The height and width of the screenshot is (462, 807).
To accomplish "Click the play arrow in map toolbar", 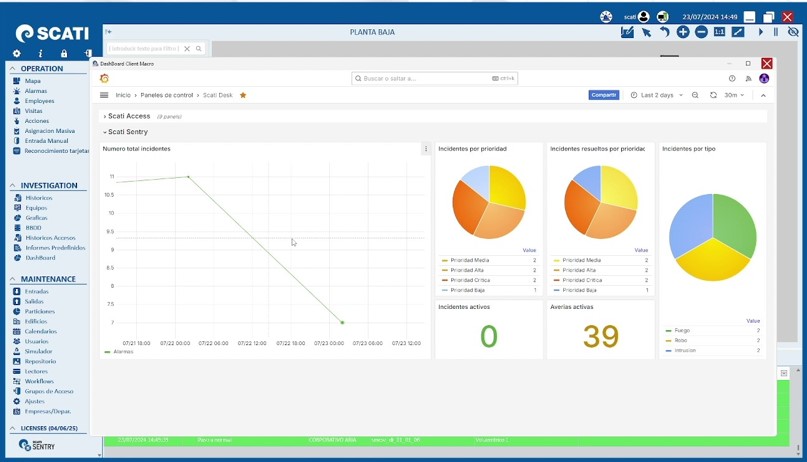I will [x=760, y=32].
